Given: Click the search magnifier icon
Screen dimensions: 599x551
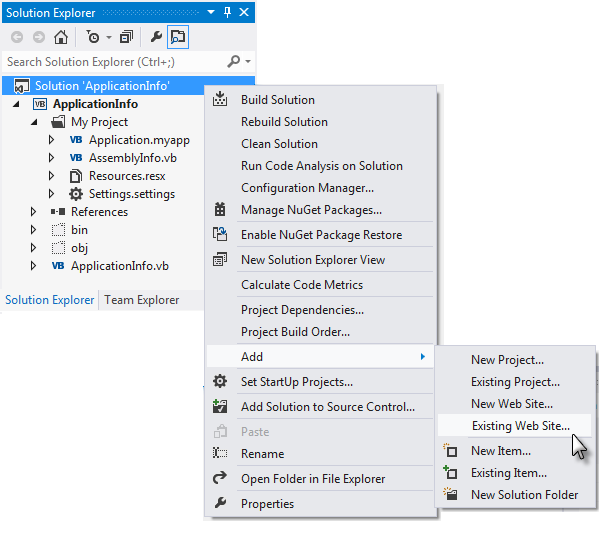Looking at the screenshot, I should tap(233, 61).
